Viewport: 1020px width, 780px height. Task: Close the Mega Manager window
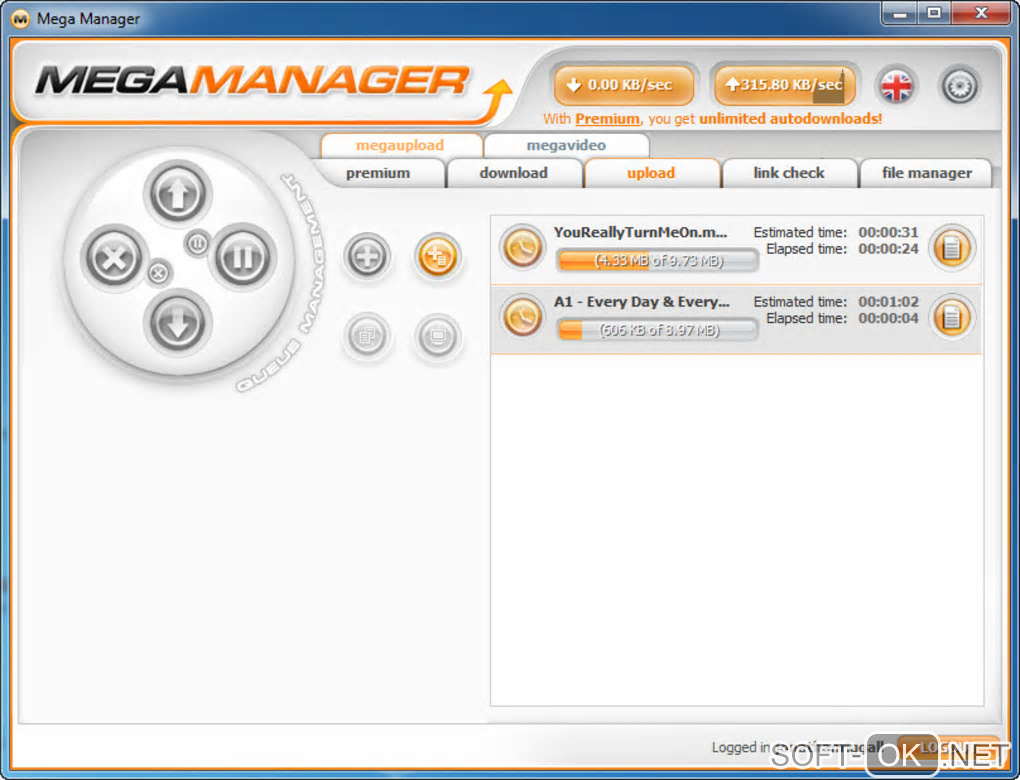(981, 13)
